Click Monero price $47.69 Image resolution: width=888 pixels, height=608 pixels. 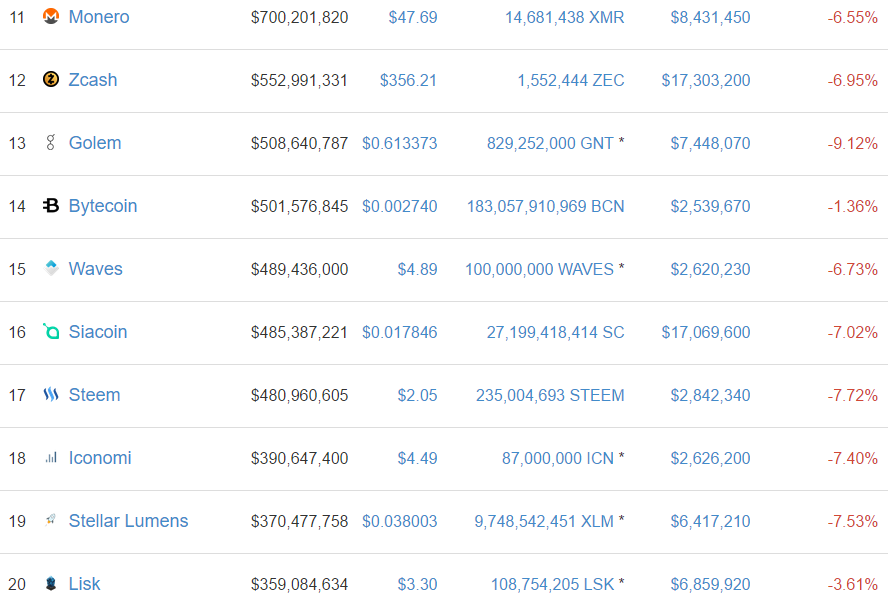click(413, 18)
